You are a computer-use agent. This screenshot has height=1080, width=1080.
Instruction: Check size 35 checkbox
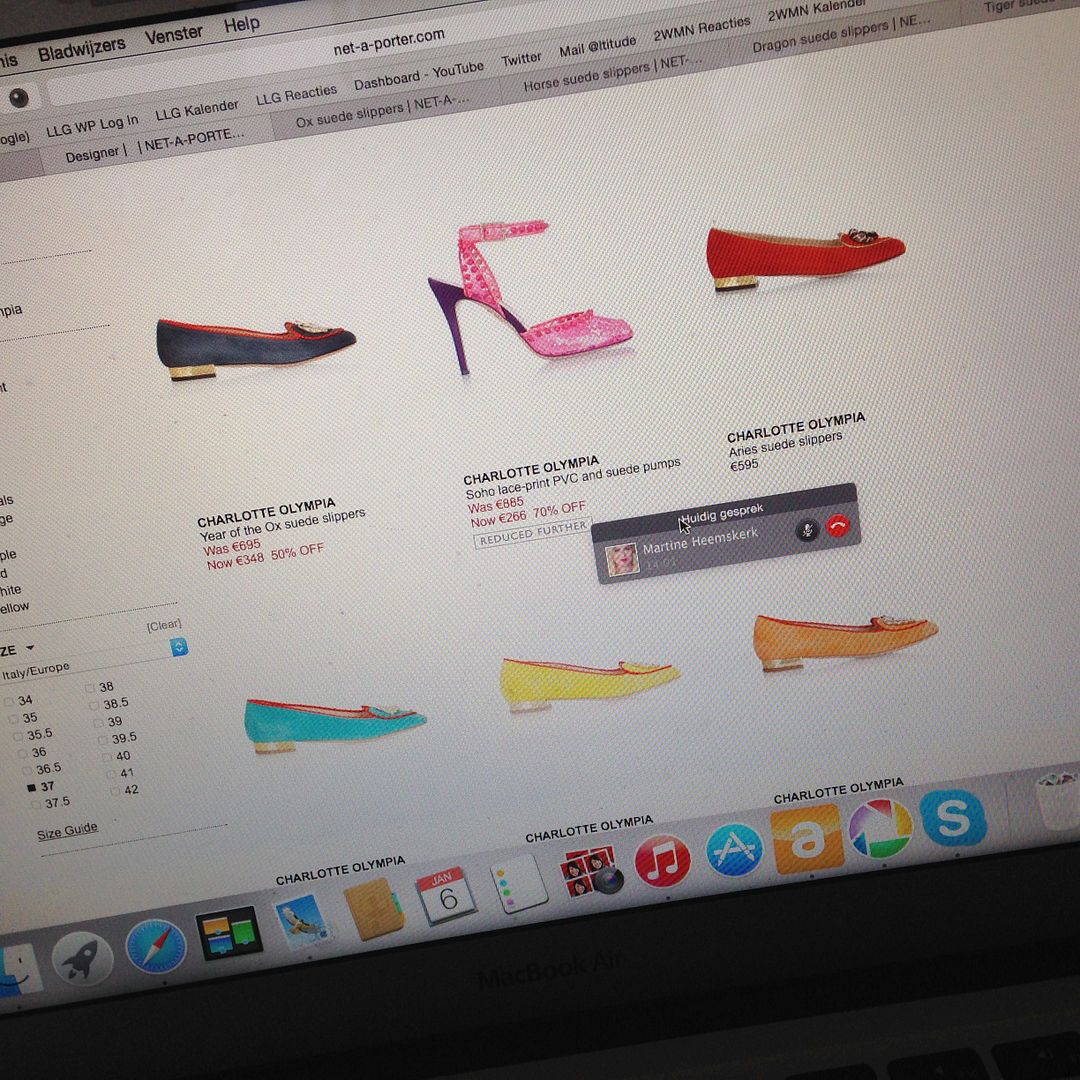[14, 720]
